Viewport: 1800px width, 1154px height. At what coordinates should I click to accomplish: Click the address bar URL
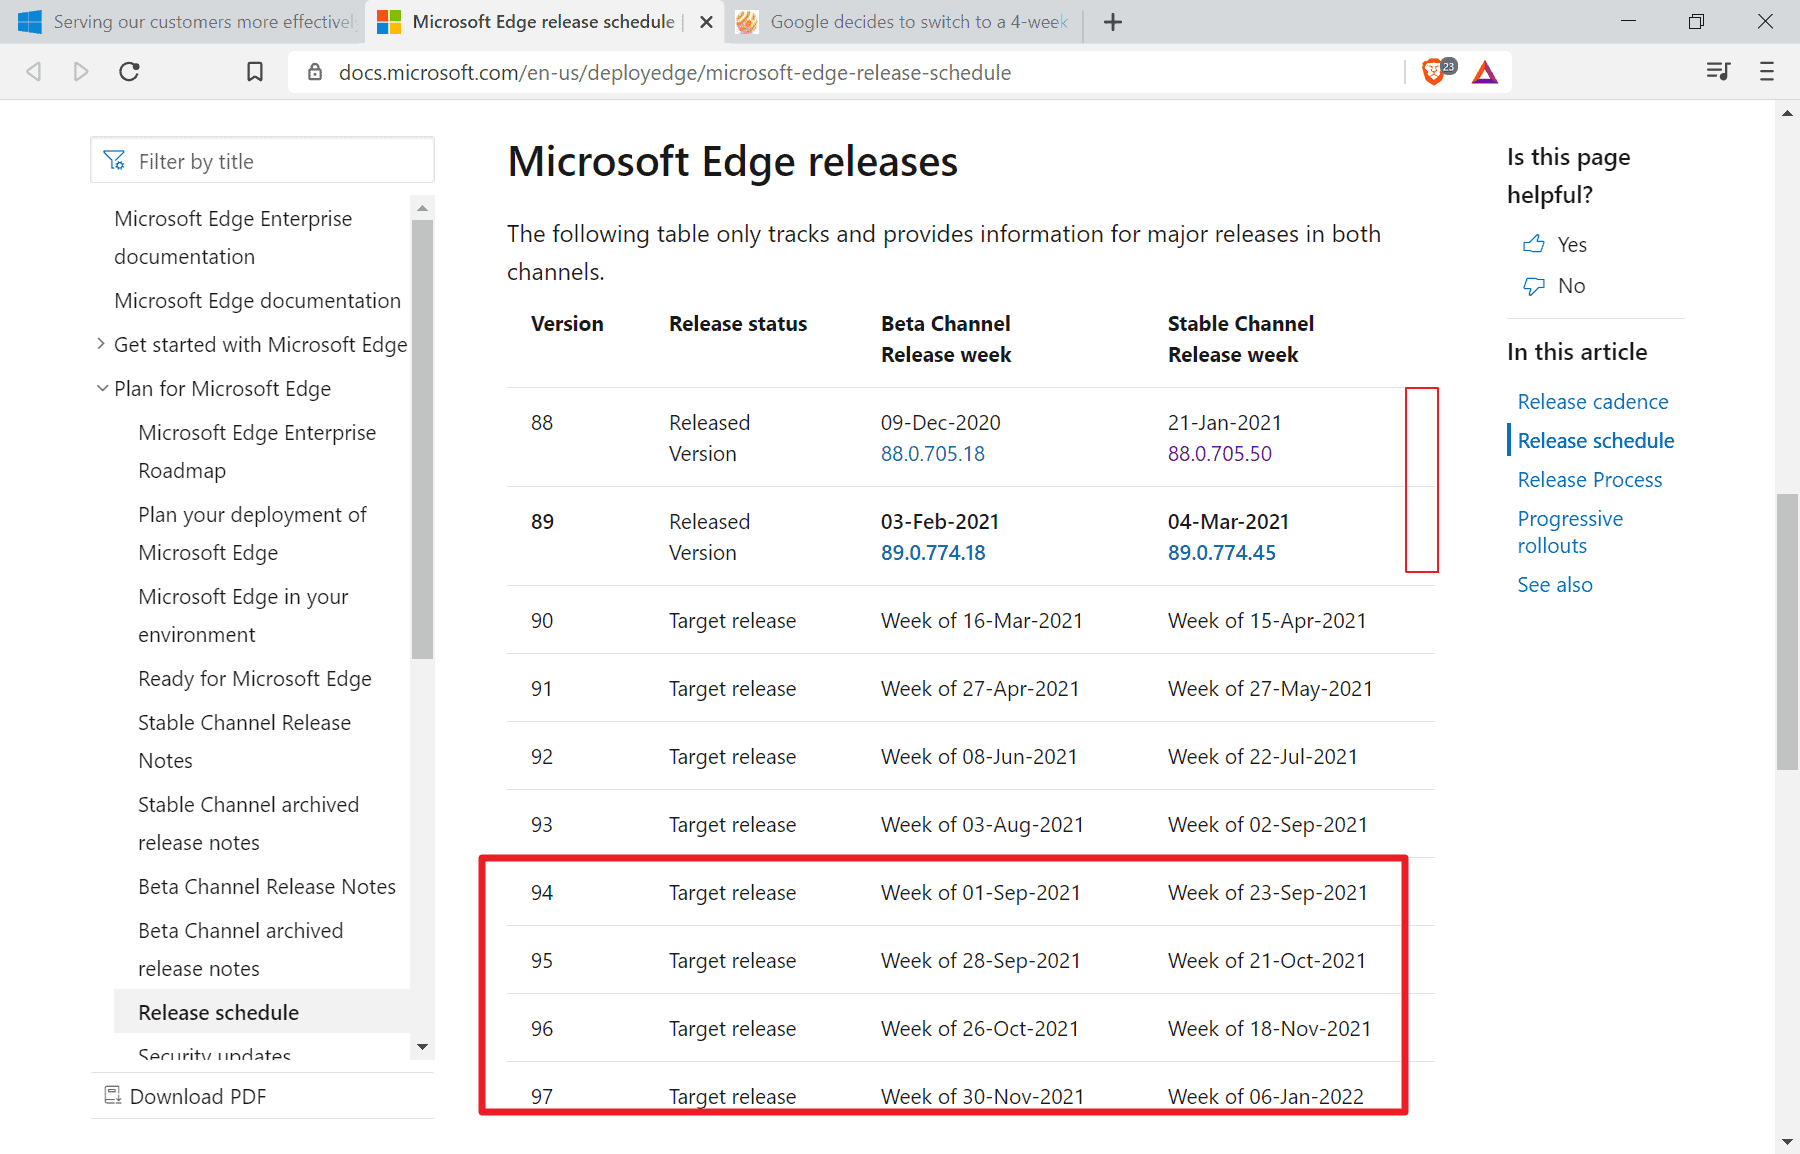[x=675, y=72]
